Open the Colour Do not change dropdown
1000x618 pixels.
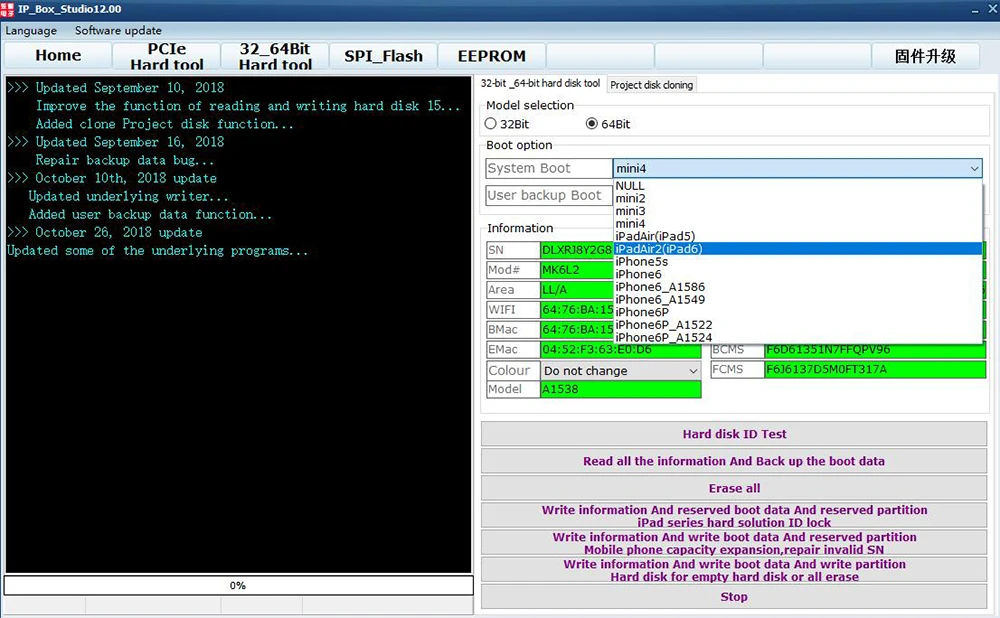[x=621, y=371]
